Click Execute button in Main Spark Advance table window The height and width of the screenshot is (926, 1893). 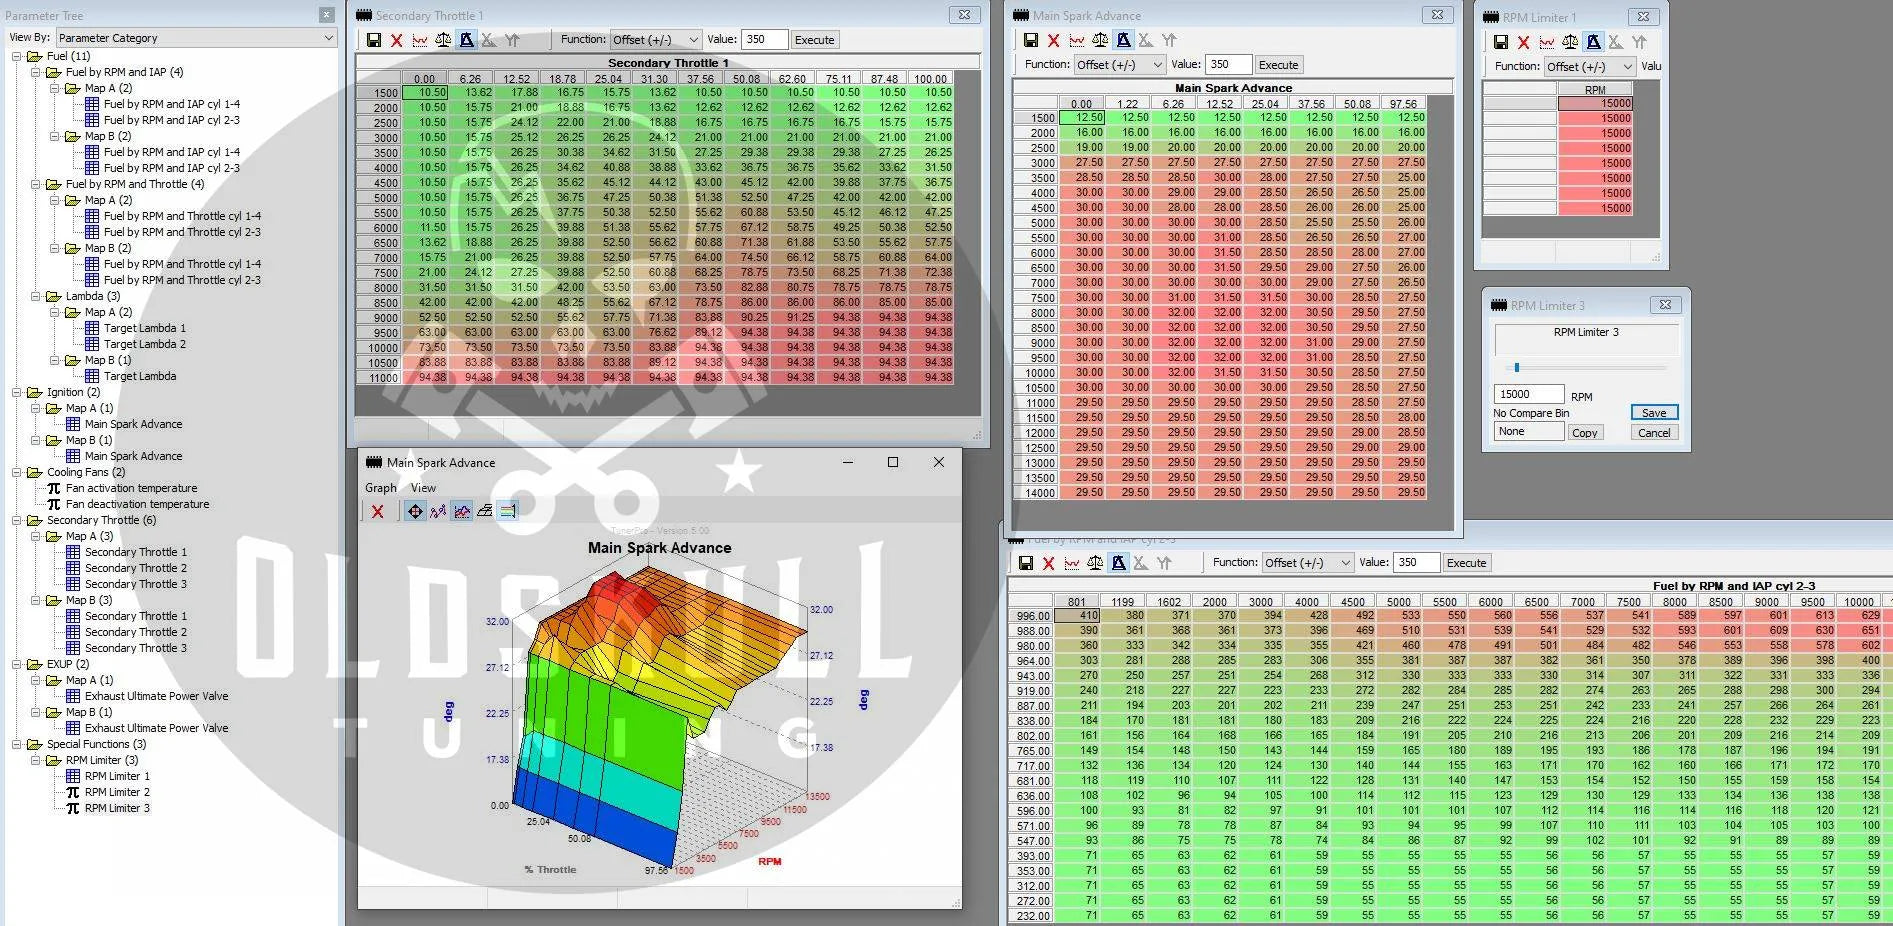[x=1277, y=65]
